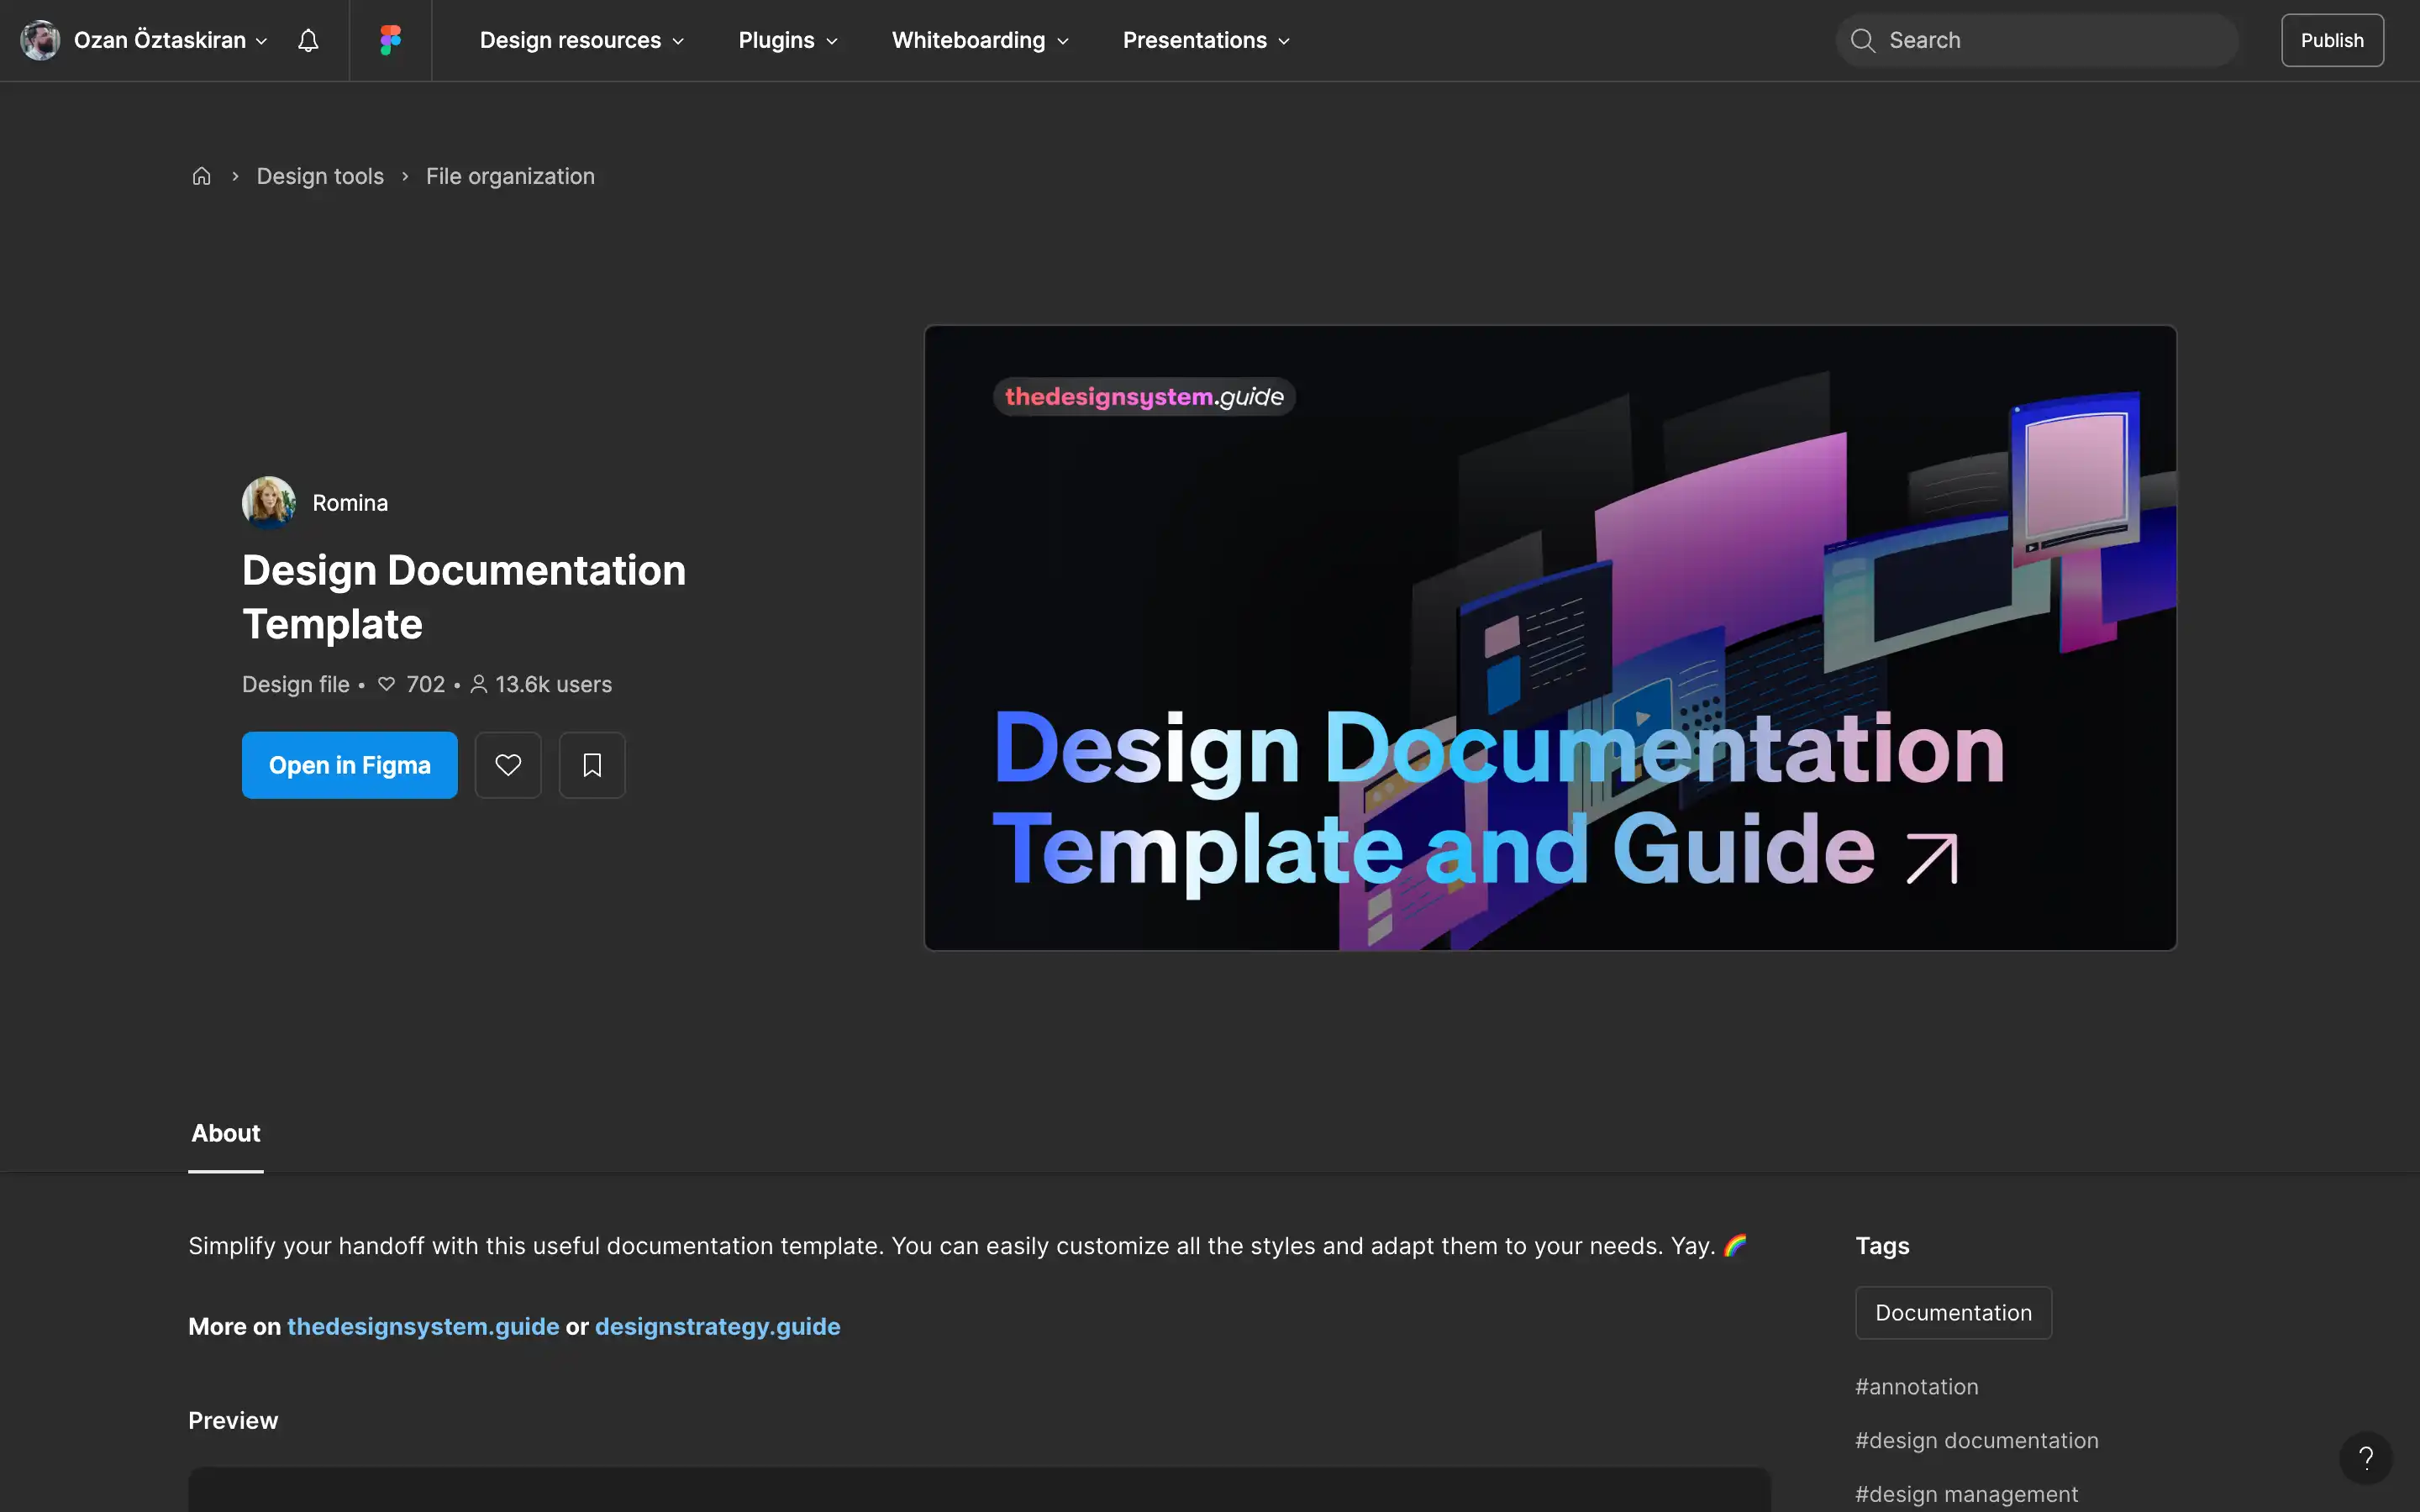Select the Documentation tag
The width and height of the screenshot is (2420, 1512).
click(1953, 1312)
